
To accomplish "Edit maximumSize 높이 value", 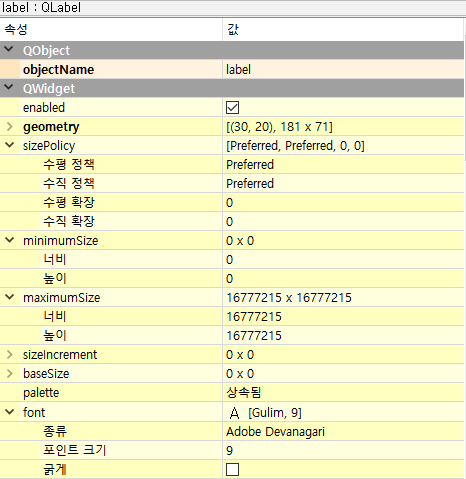I will (343, 336).
